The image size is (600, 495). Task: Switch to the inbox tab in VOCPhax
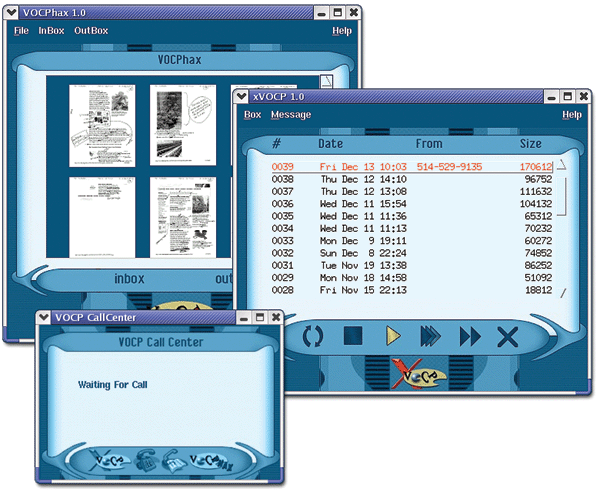pos(129,279)
